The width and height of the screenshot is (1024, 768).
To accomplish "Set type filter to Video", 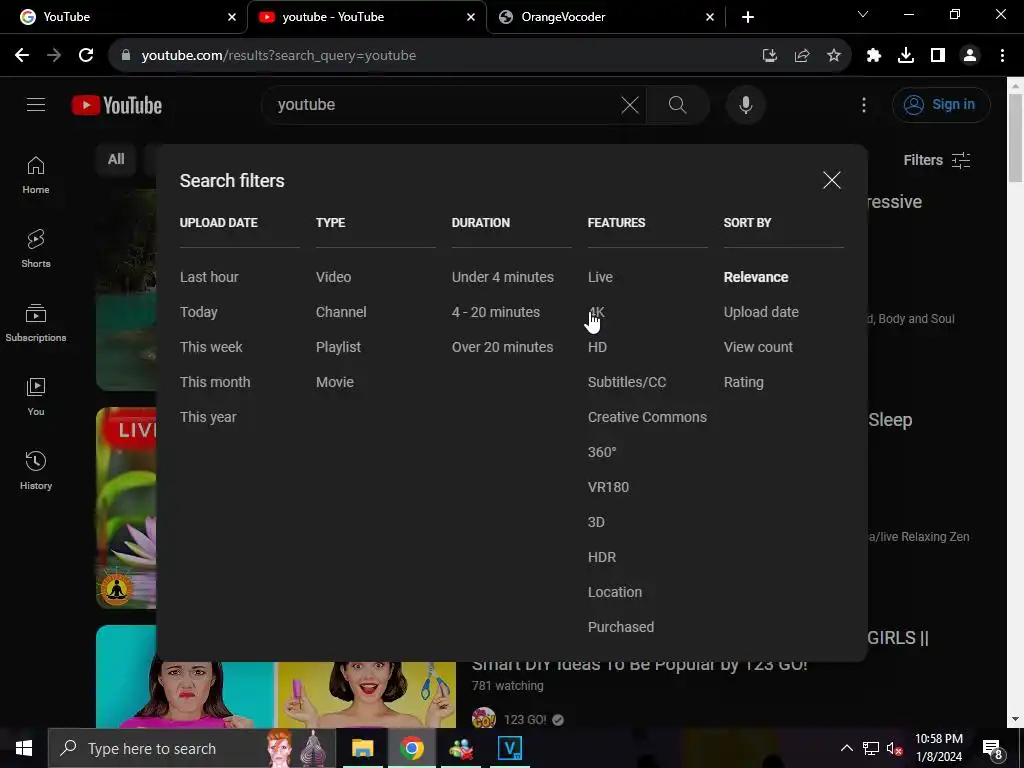I will pyautogui.click(x=333, y=277).
